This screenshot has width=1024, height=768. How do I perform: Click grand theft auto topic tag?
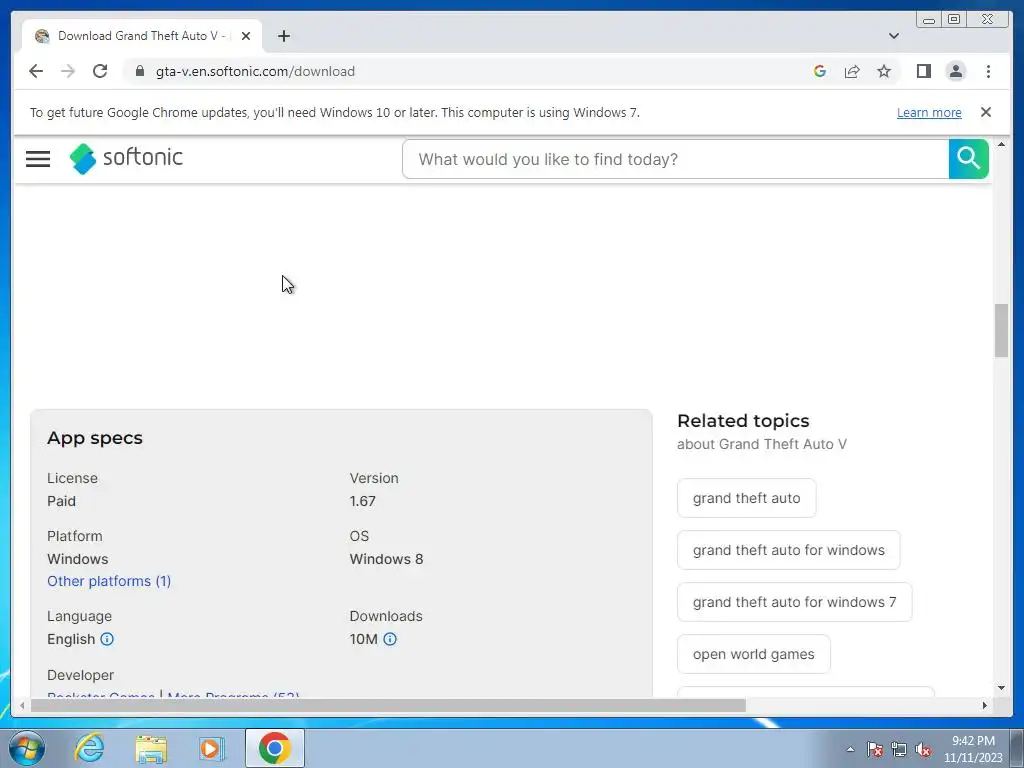pos(746,498)
